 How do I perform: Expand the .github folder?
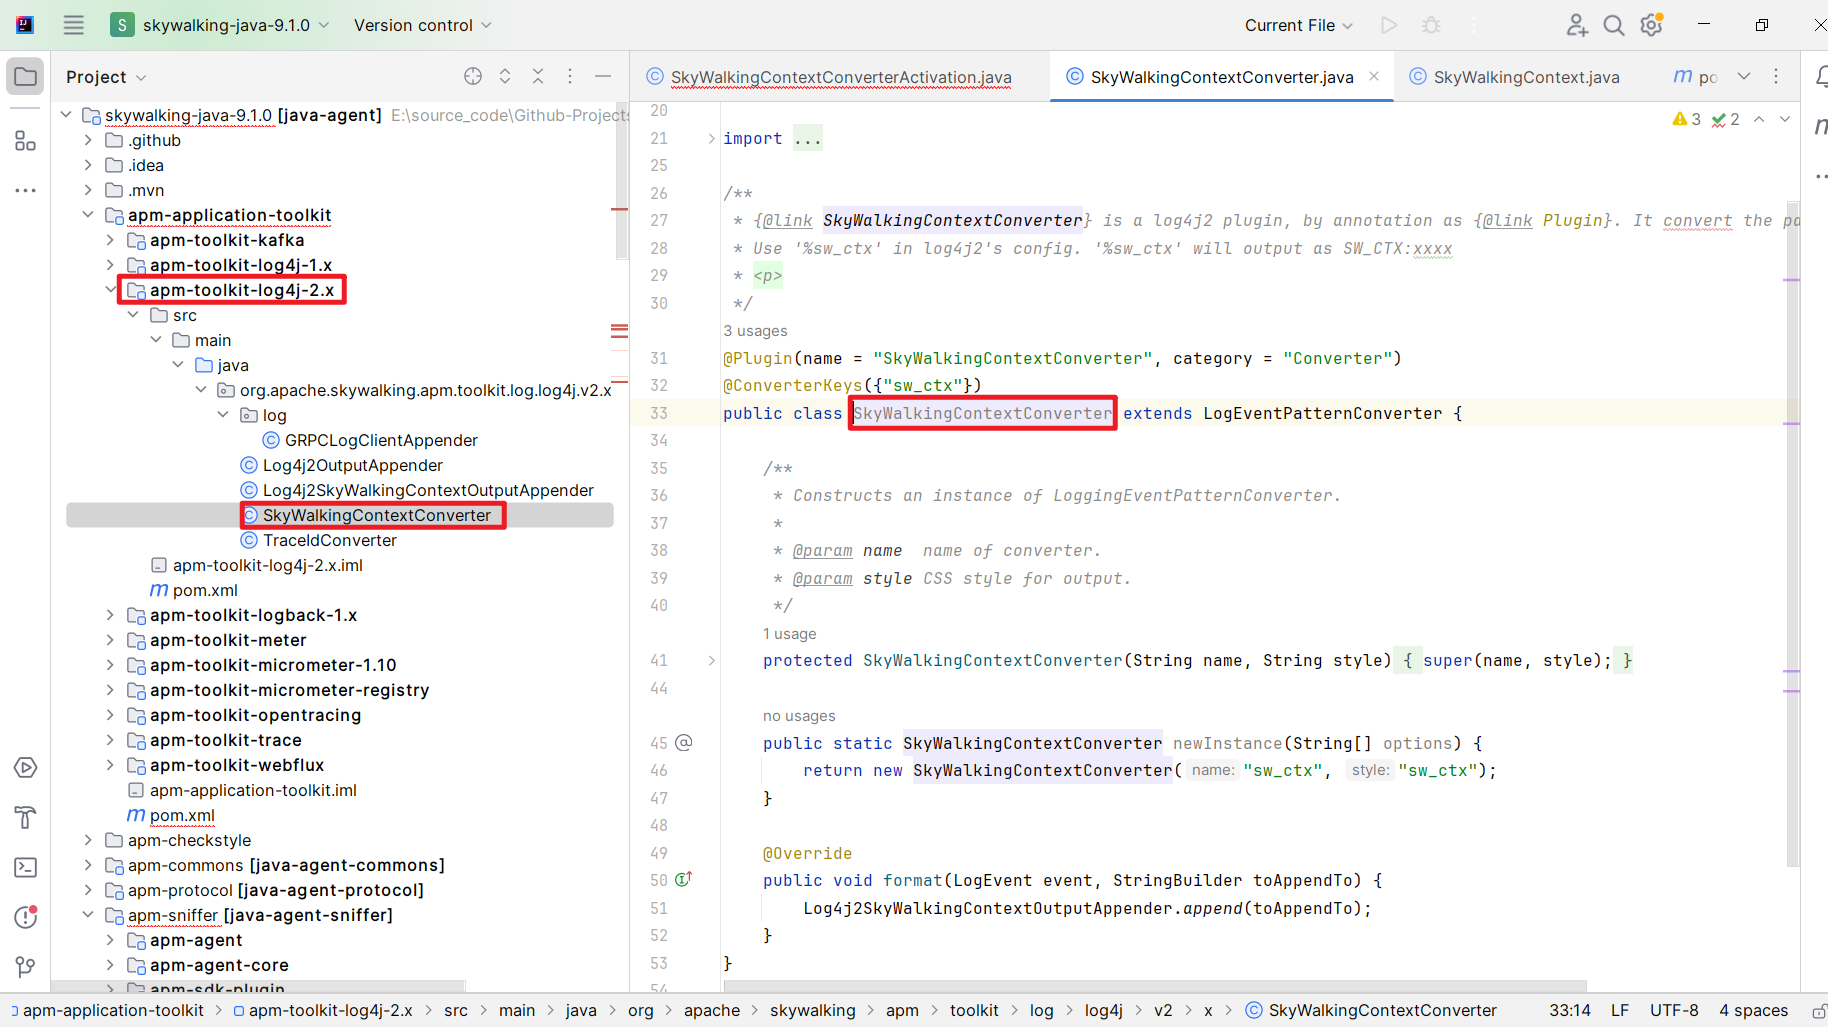point(88,140)
